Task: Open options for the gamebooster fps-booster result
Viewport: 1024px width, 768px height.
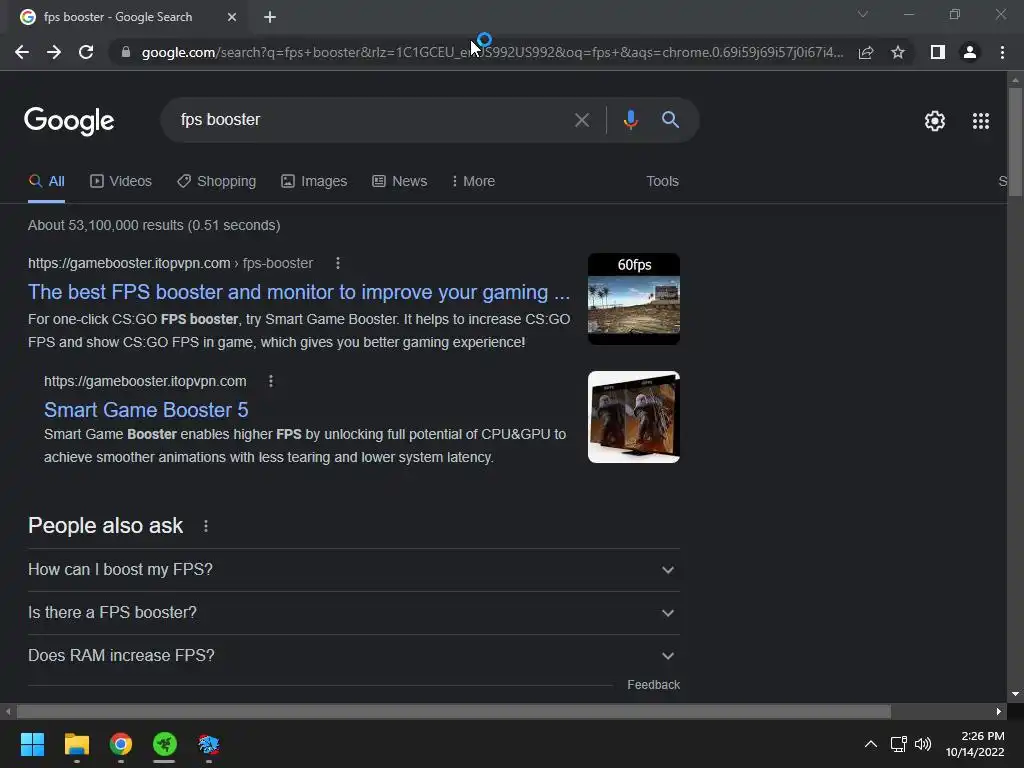Action: tap(338, 263)
